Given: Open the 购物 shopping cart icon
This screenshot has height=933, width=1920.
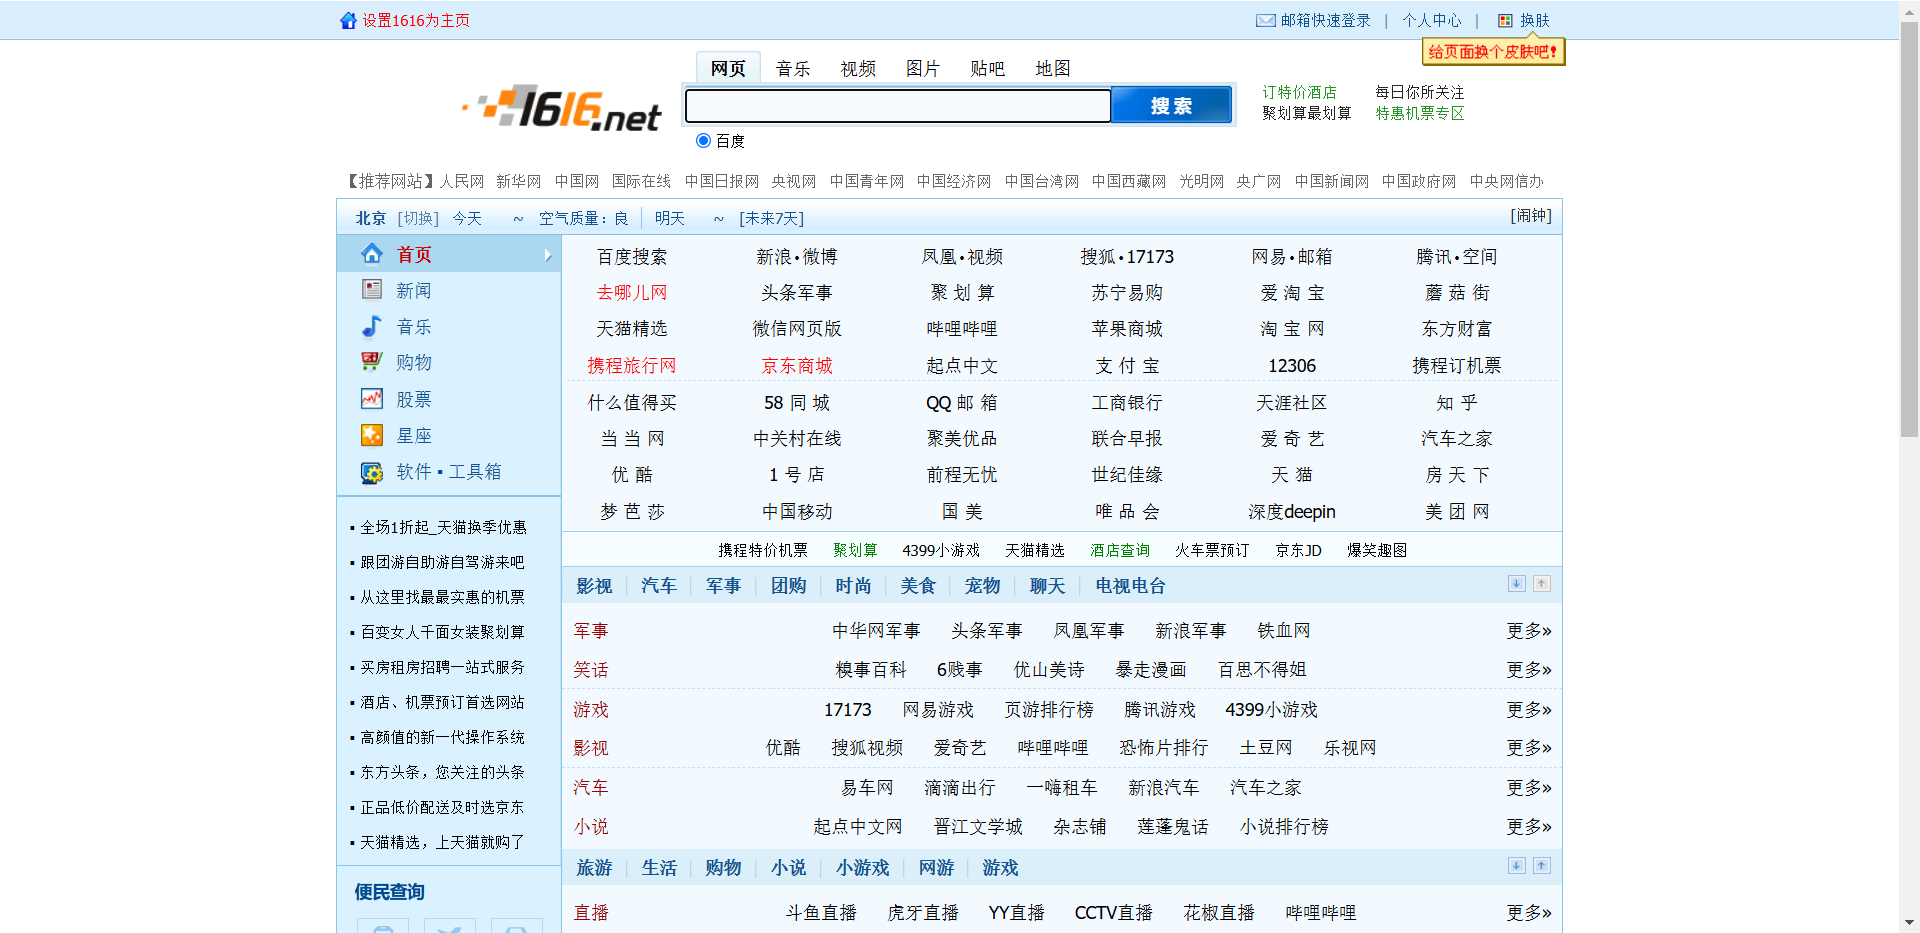Looking at the screenshot, I should click(x=371, y=362).
